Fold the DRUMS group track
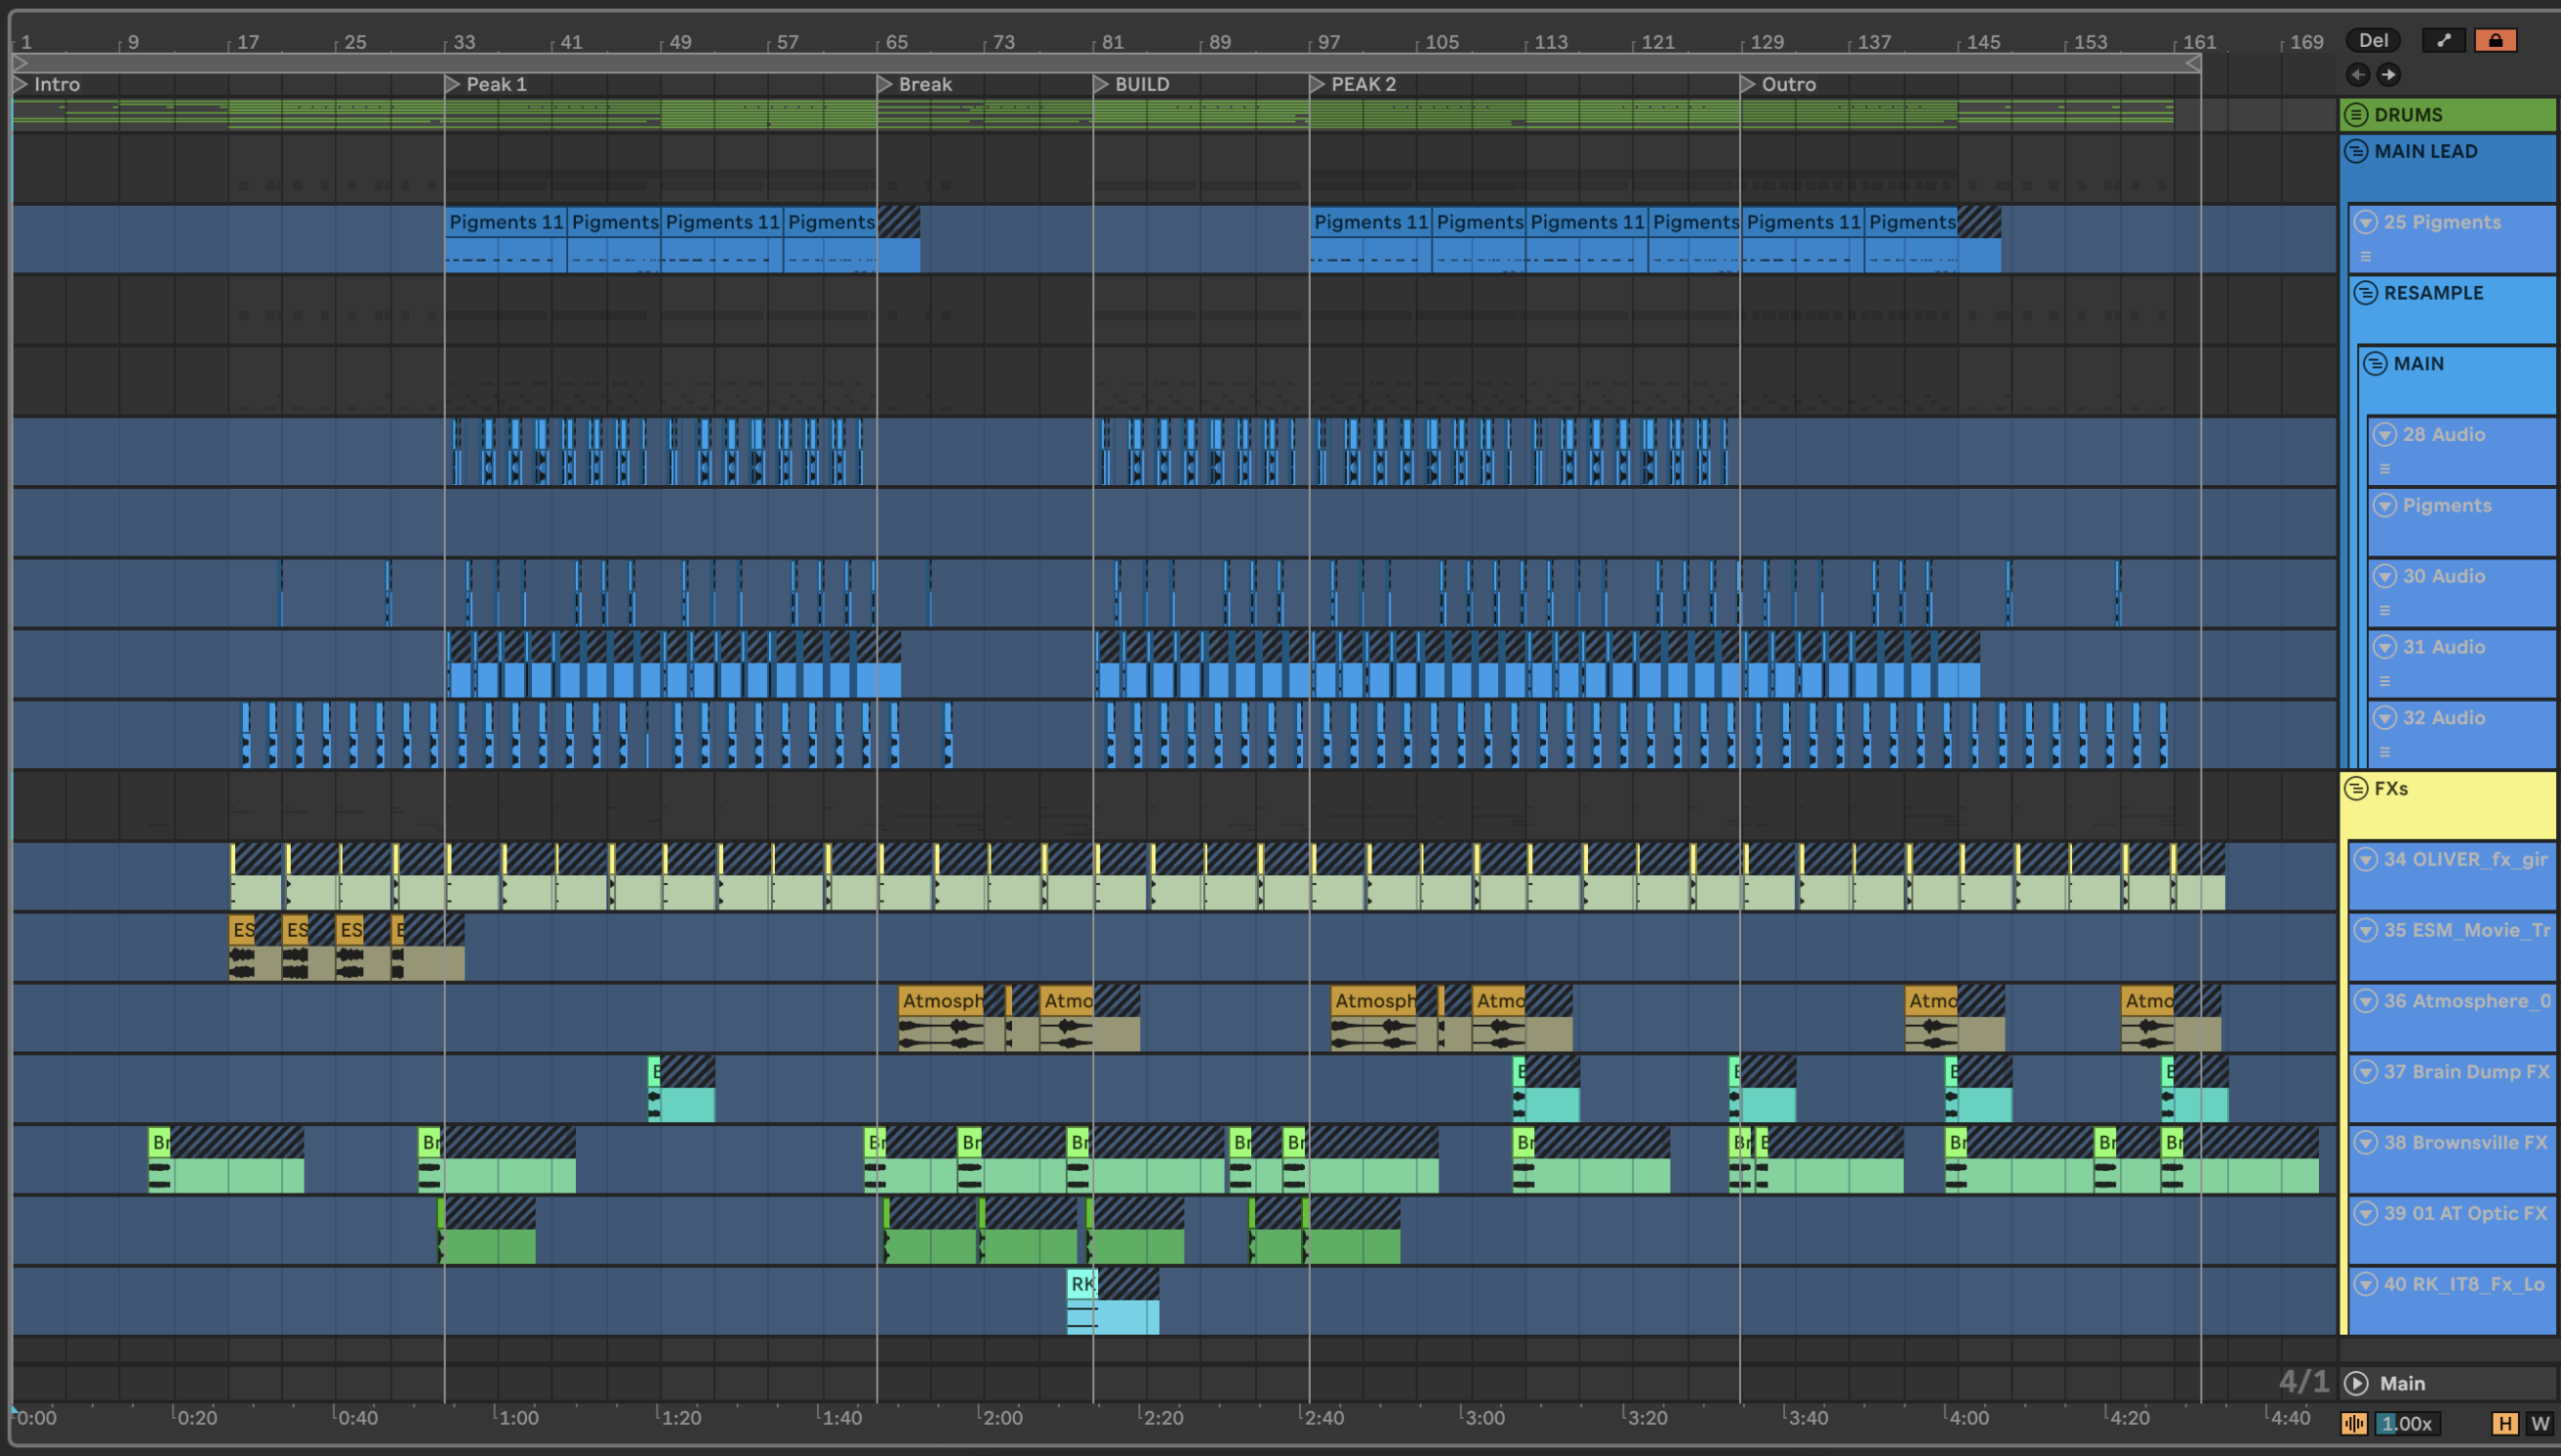 [x=2356, y=115]
